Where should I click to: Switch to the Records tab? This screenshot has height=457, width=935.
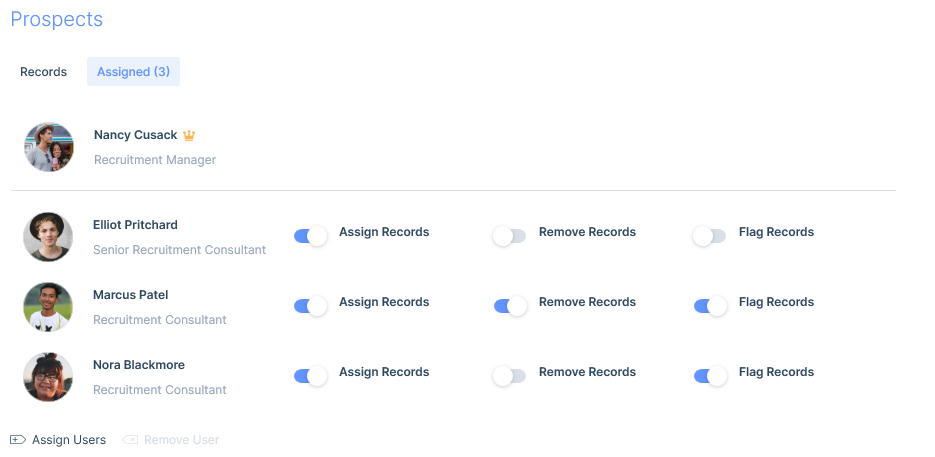[x=44, y=72]
